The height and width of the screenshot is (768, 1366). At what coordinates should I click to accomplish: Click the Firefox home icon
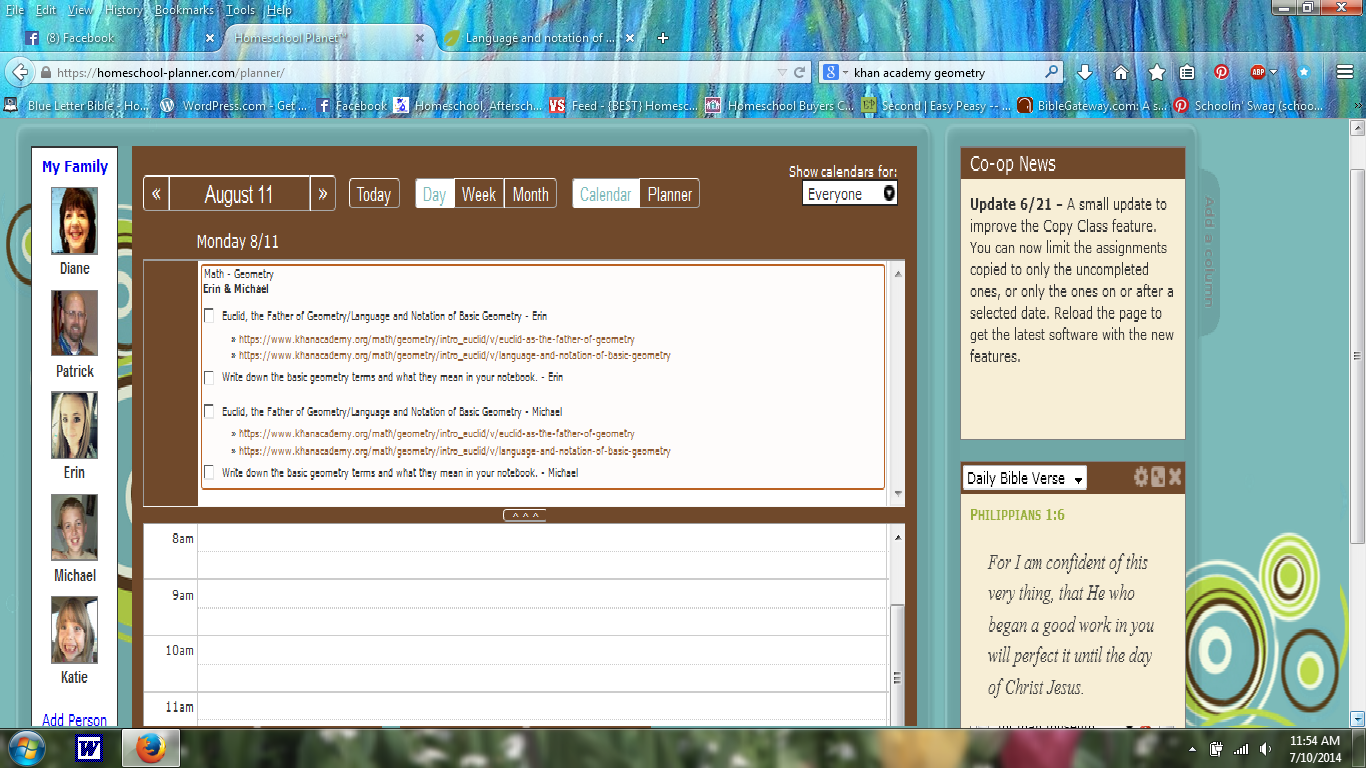(1121, 72)
